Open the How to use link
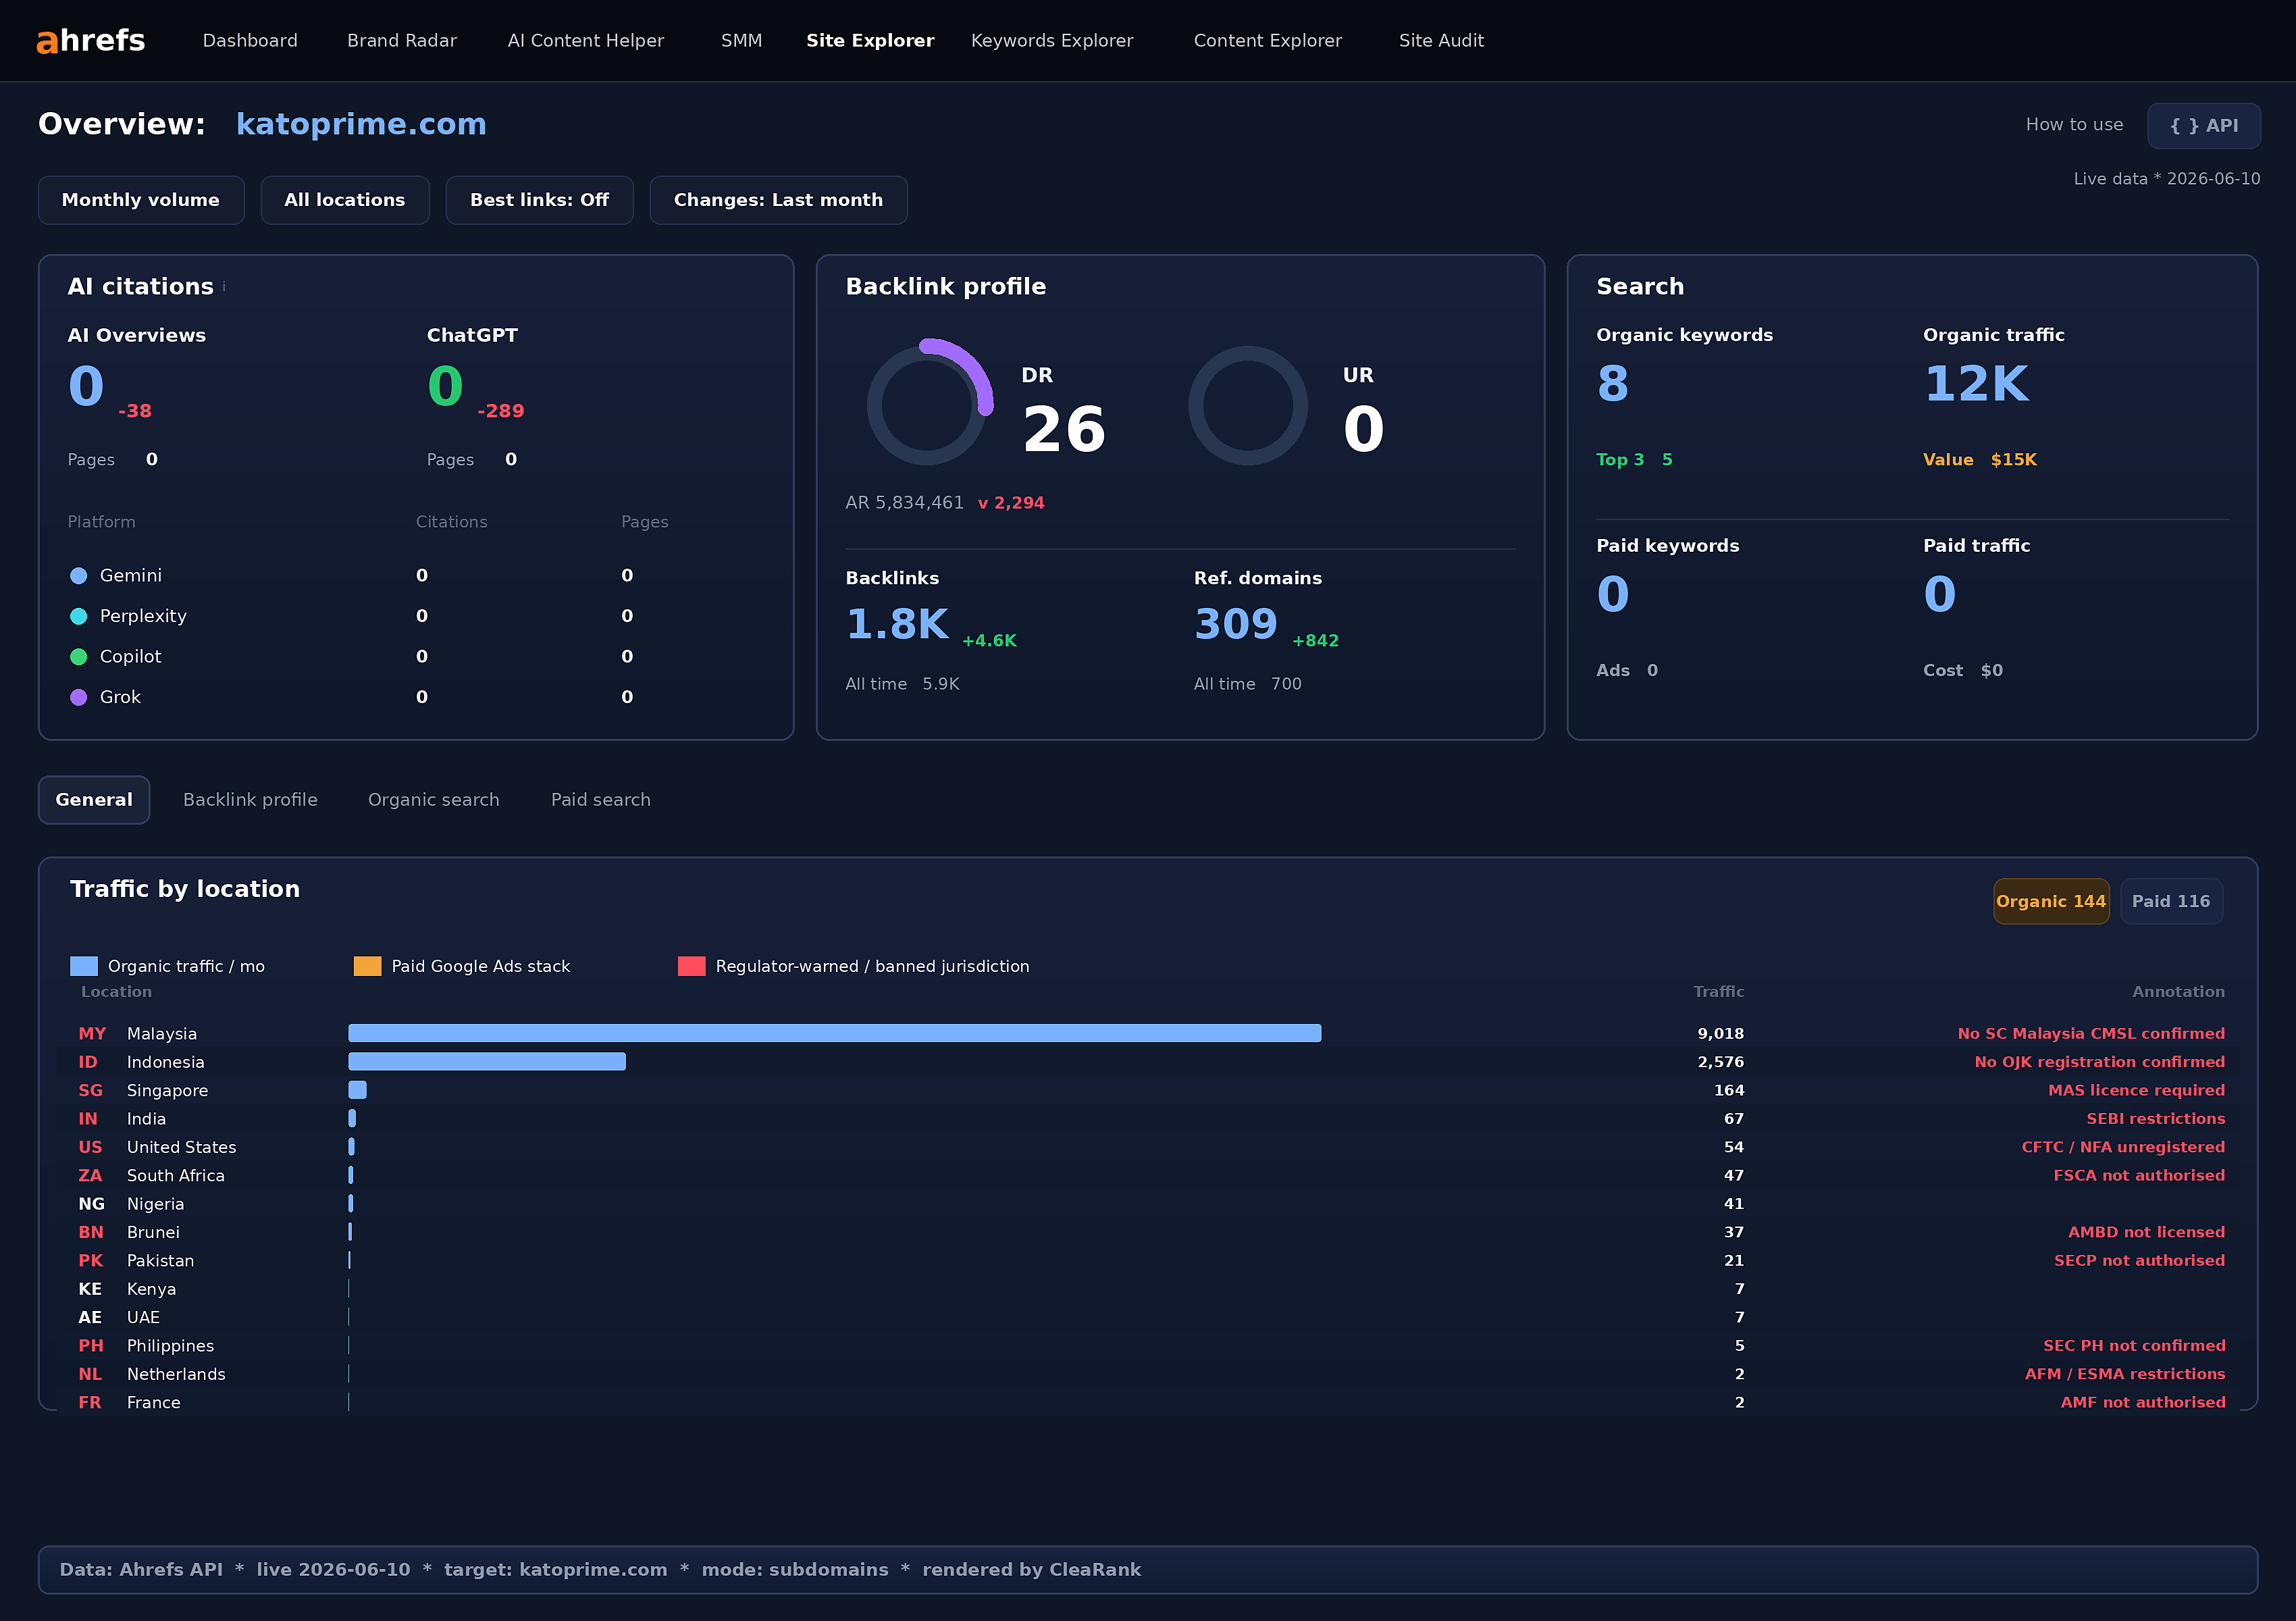2296x1621 pixels. [x=2074, y=125]
